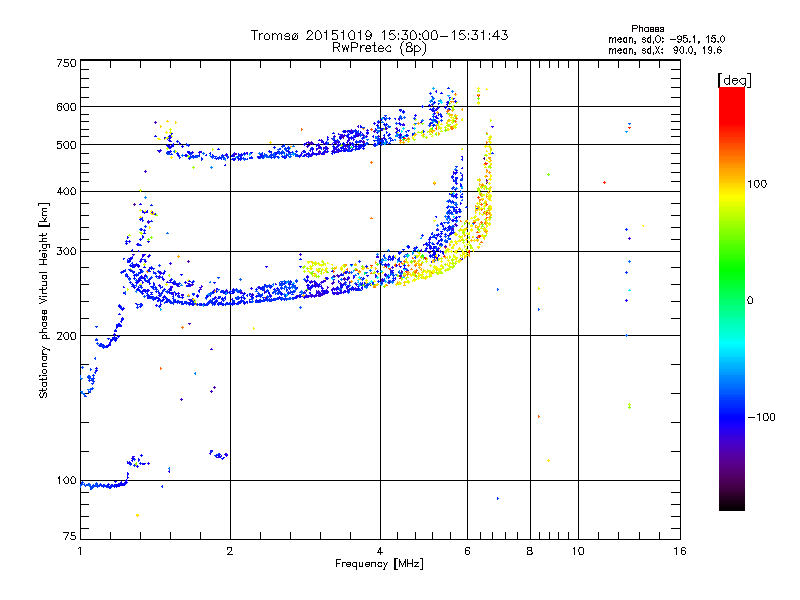Click the x-axis tick label '8'
This screenshot has width=800, height=600.
pos(530,551)
